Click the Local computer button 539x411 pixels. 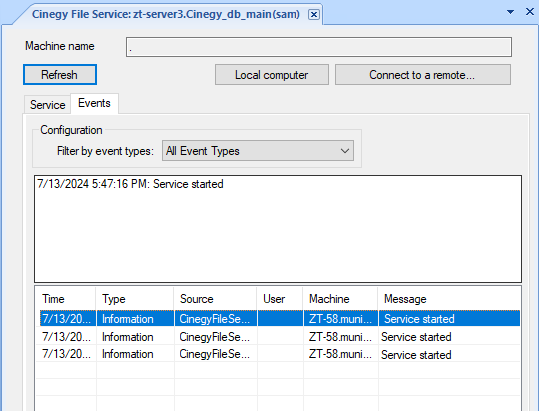coord(272,75)
